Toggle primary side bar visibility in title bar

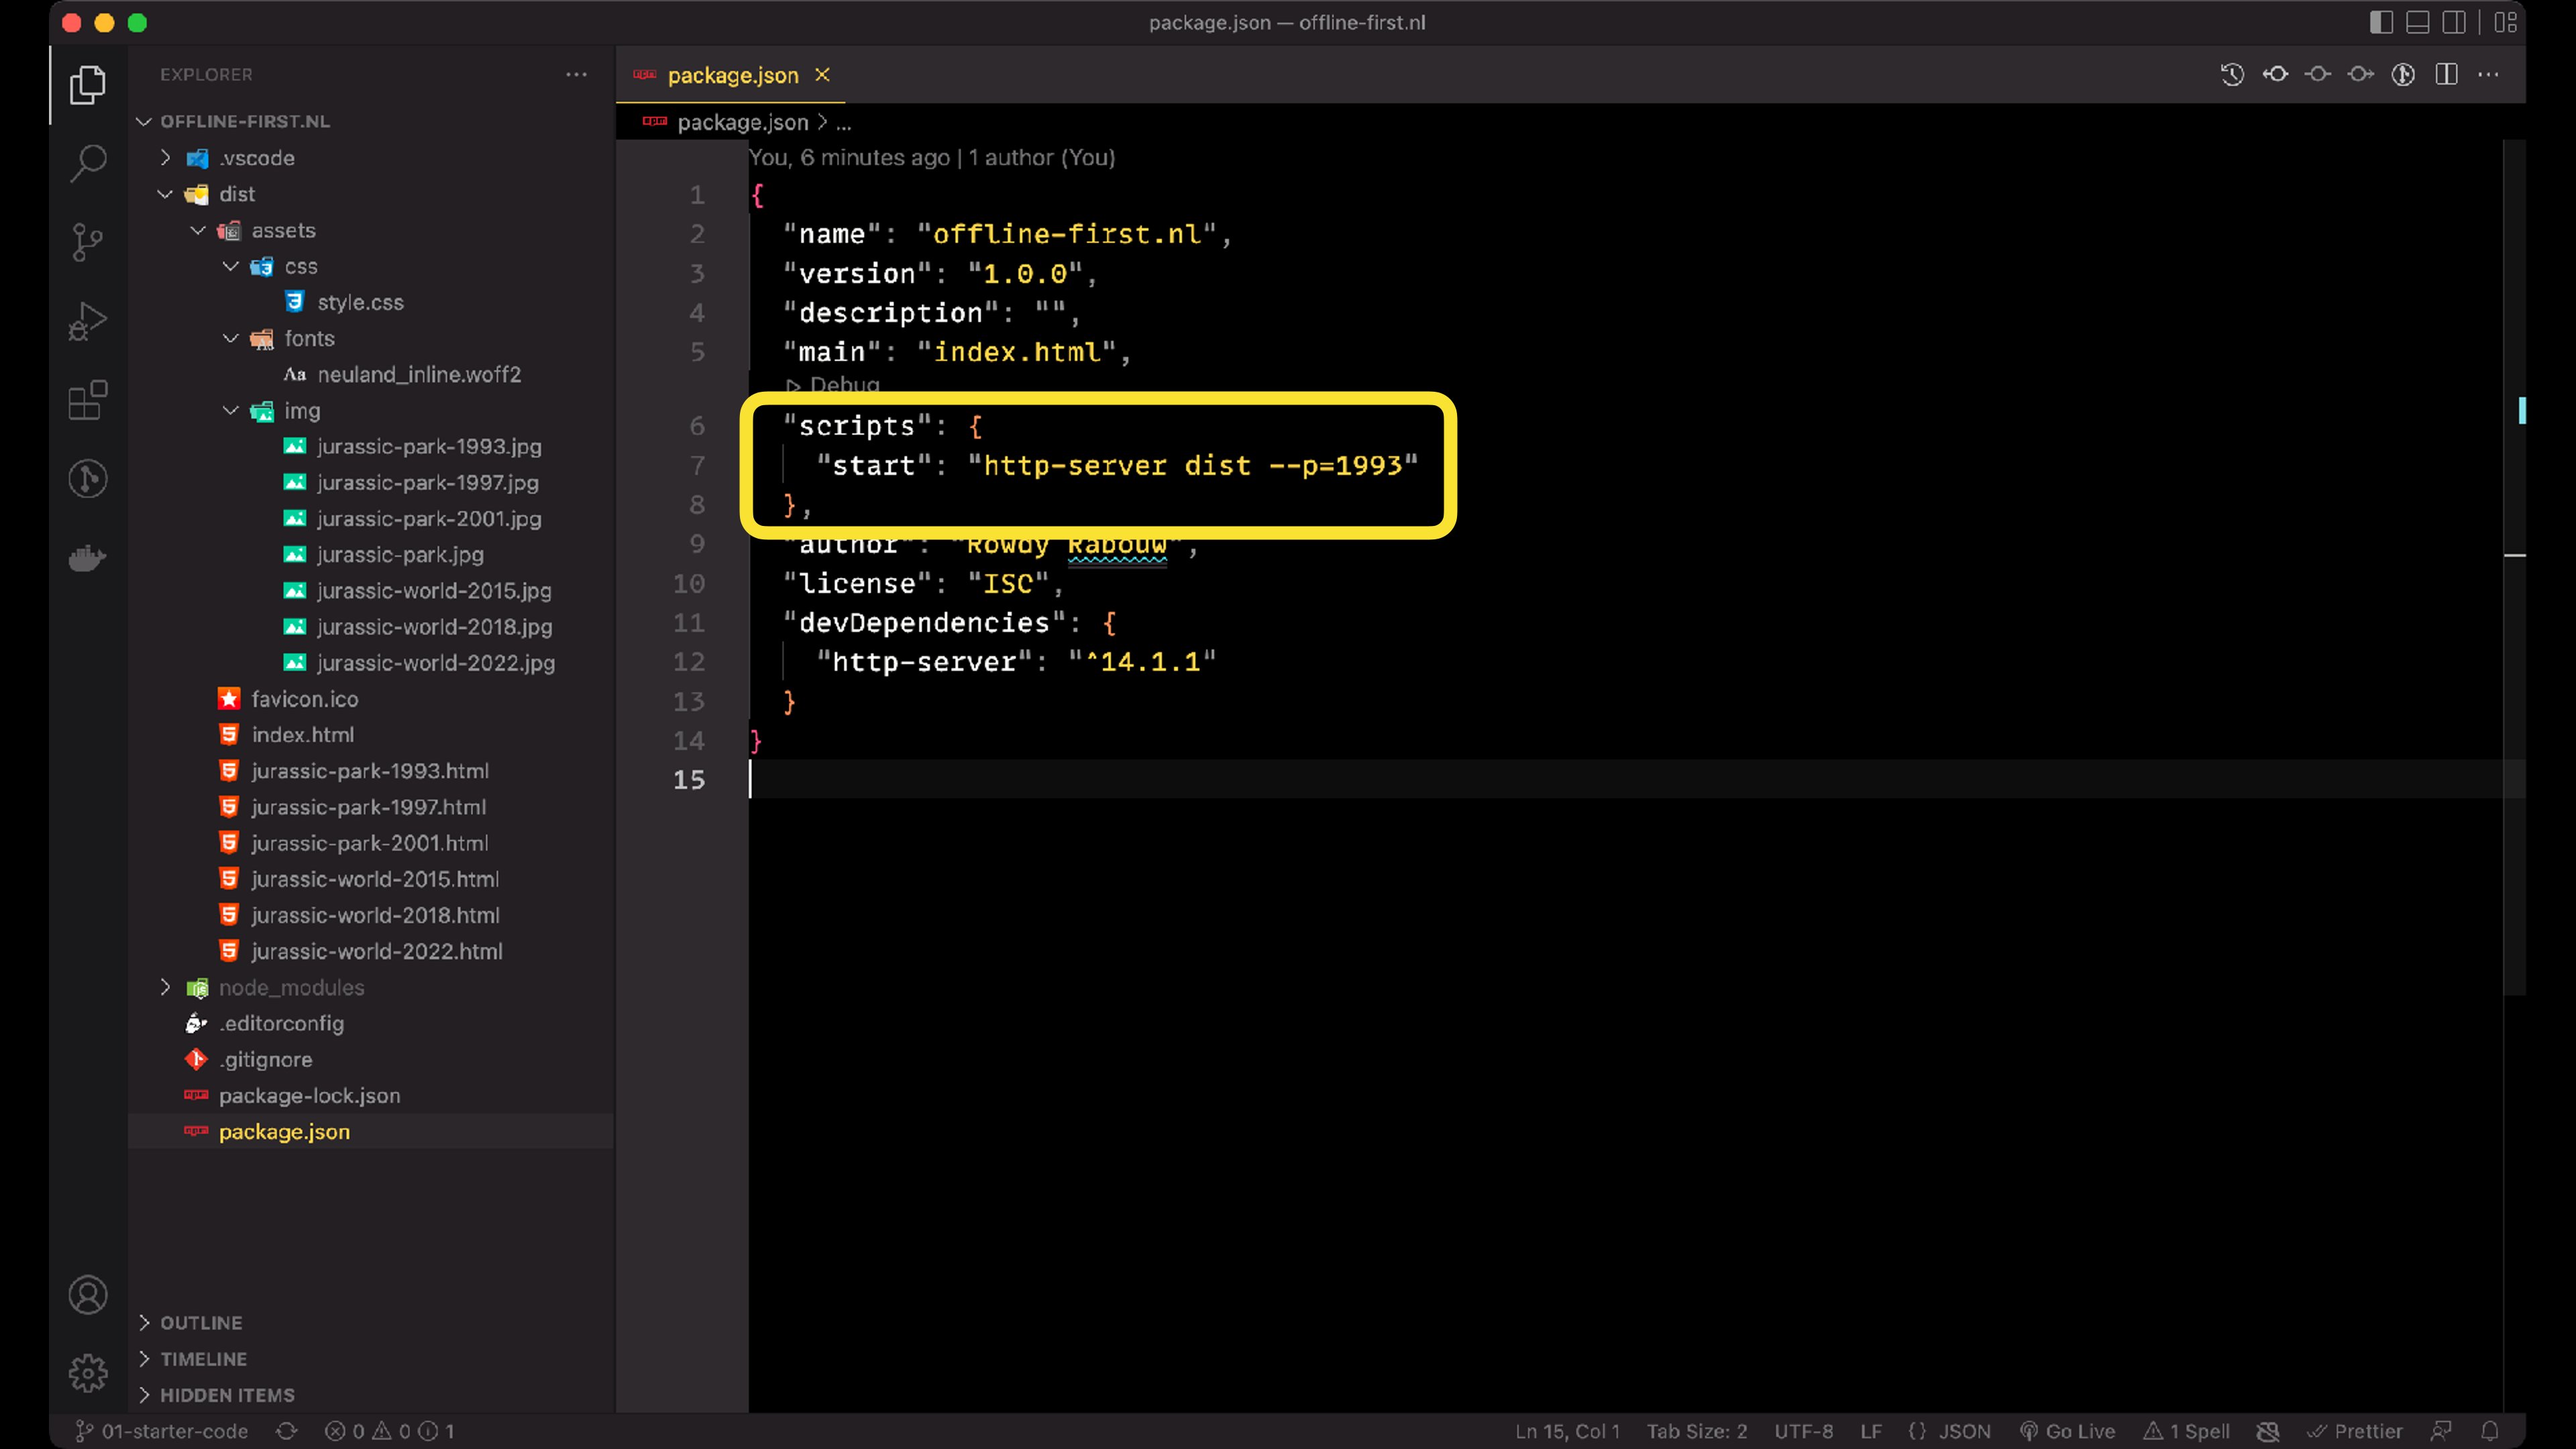click(2381, 22)
